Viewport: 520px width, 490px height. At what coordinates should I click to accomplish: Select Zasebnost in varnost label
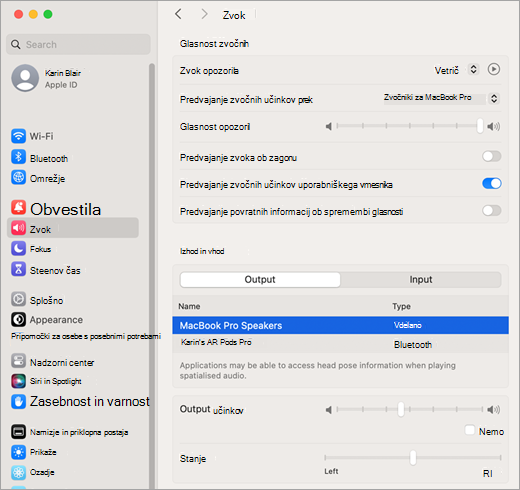click(90, 401)
